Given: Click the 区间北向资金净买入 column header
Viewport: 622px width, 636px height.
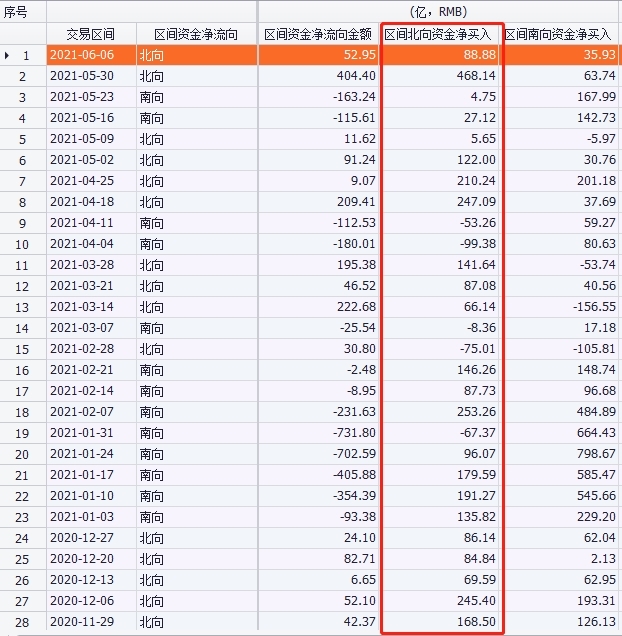Looking at the screenshot, I should 439,34.
